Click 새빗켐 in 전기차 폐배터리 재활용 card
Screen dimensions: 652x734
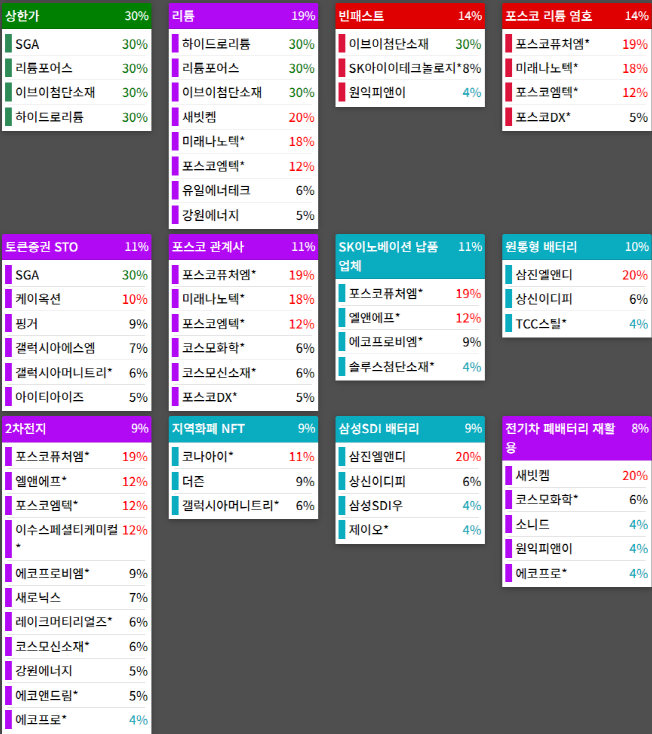click(x=577, y=476)
